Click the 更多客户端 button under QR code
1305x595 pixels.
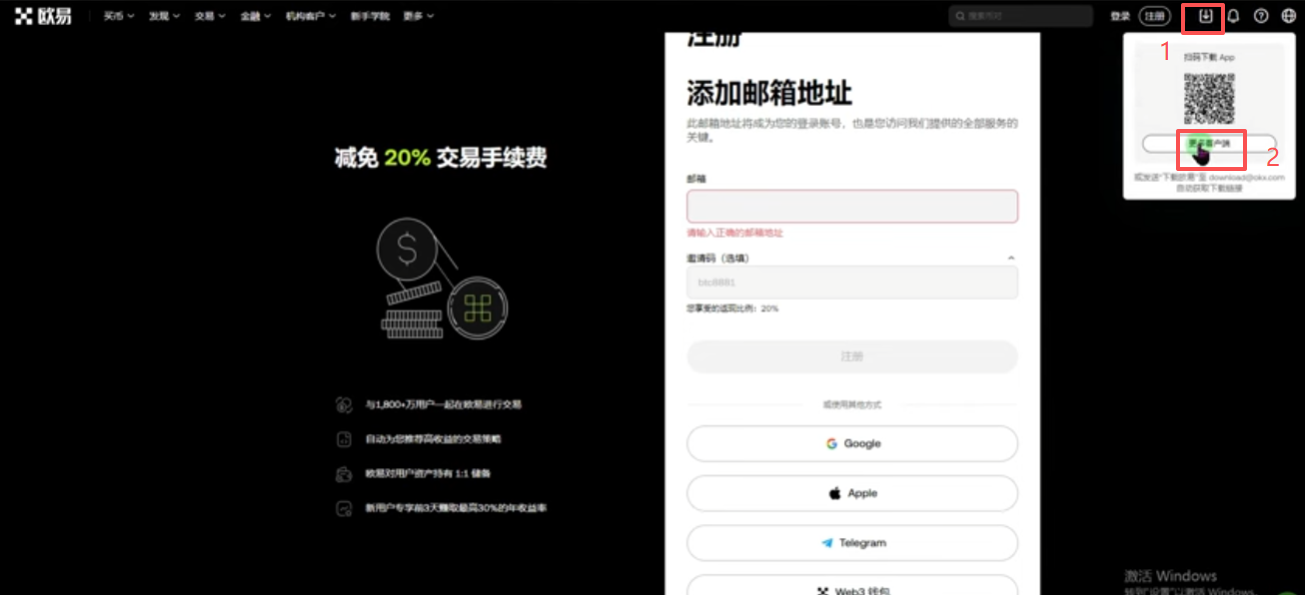tap(1209, 144)
